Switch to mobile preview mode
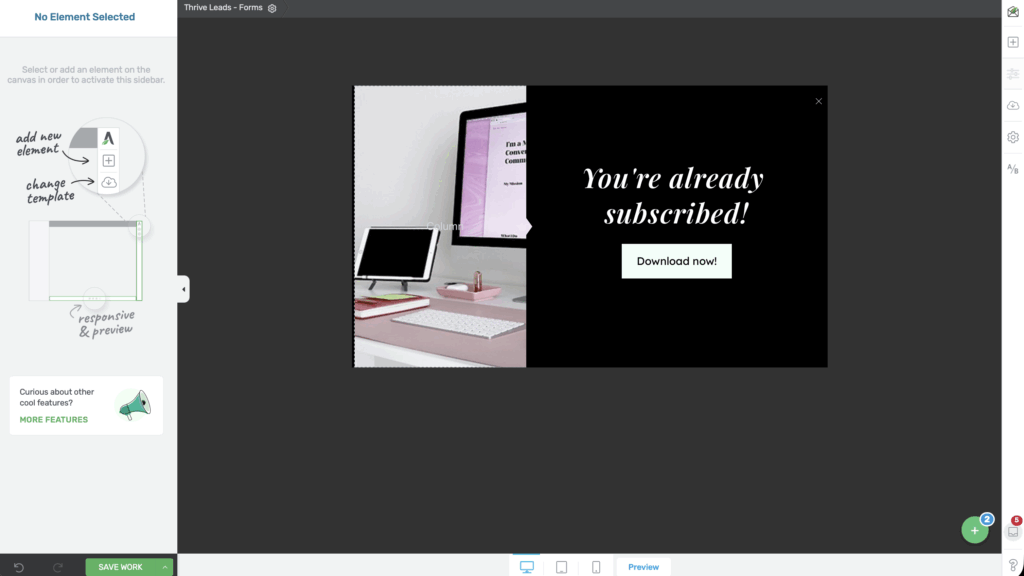 point(596,567)
